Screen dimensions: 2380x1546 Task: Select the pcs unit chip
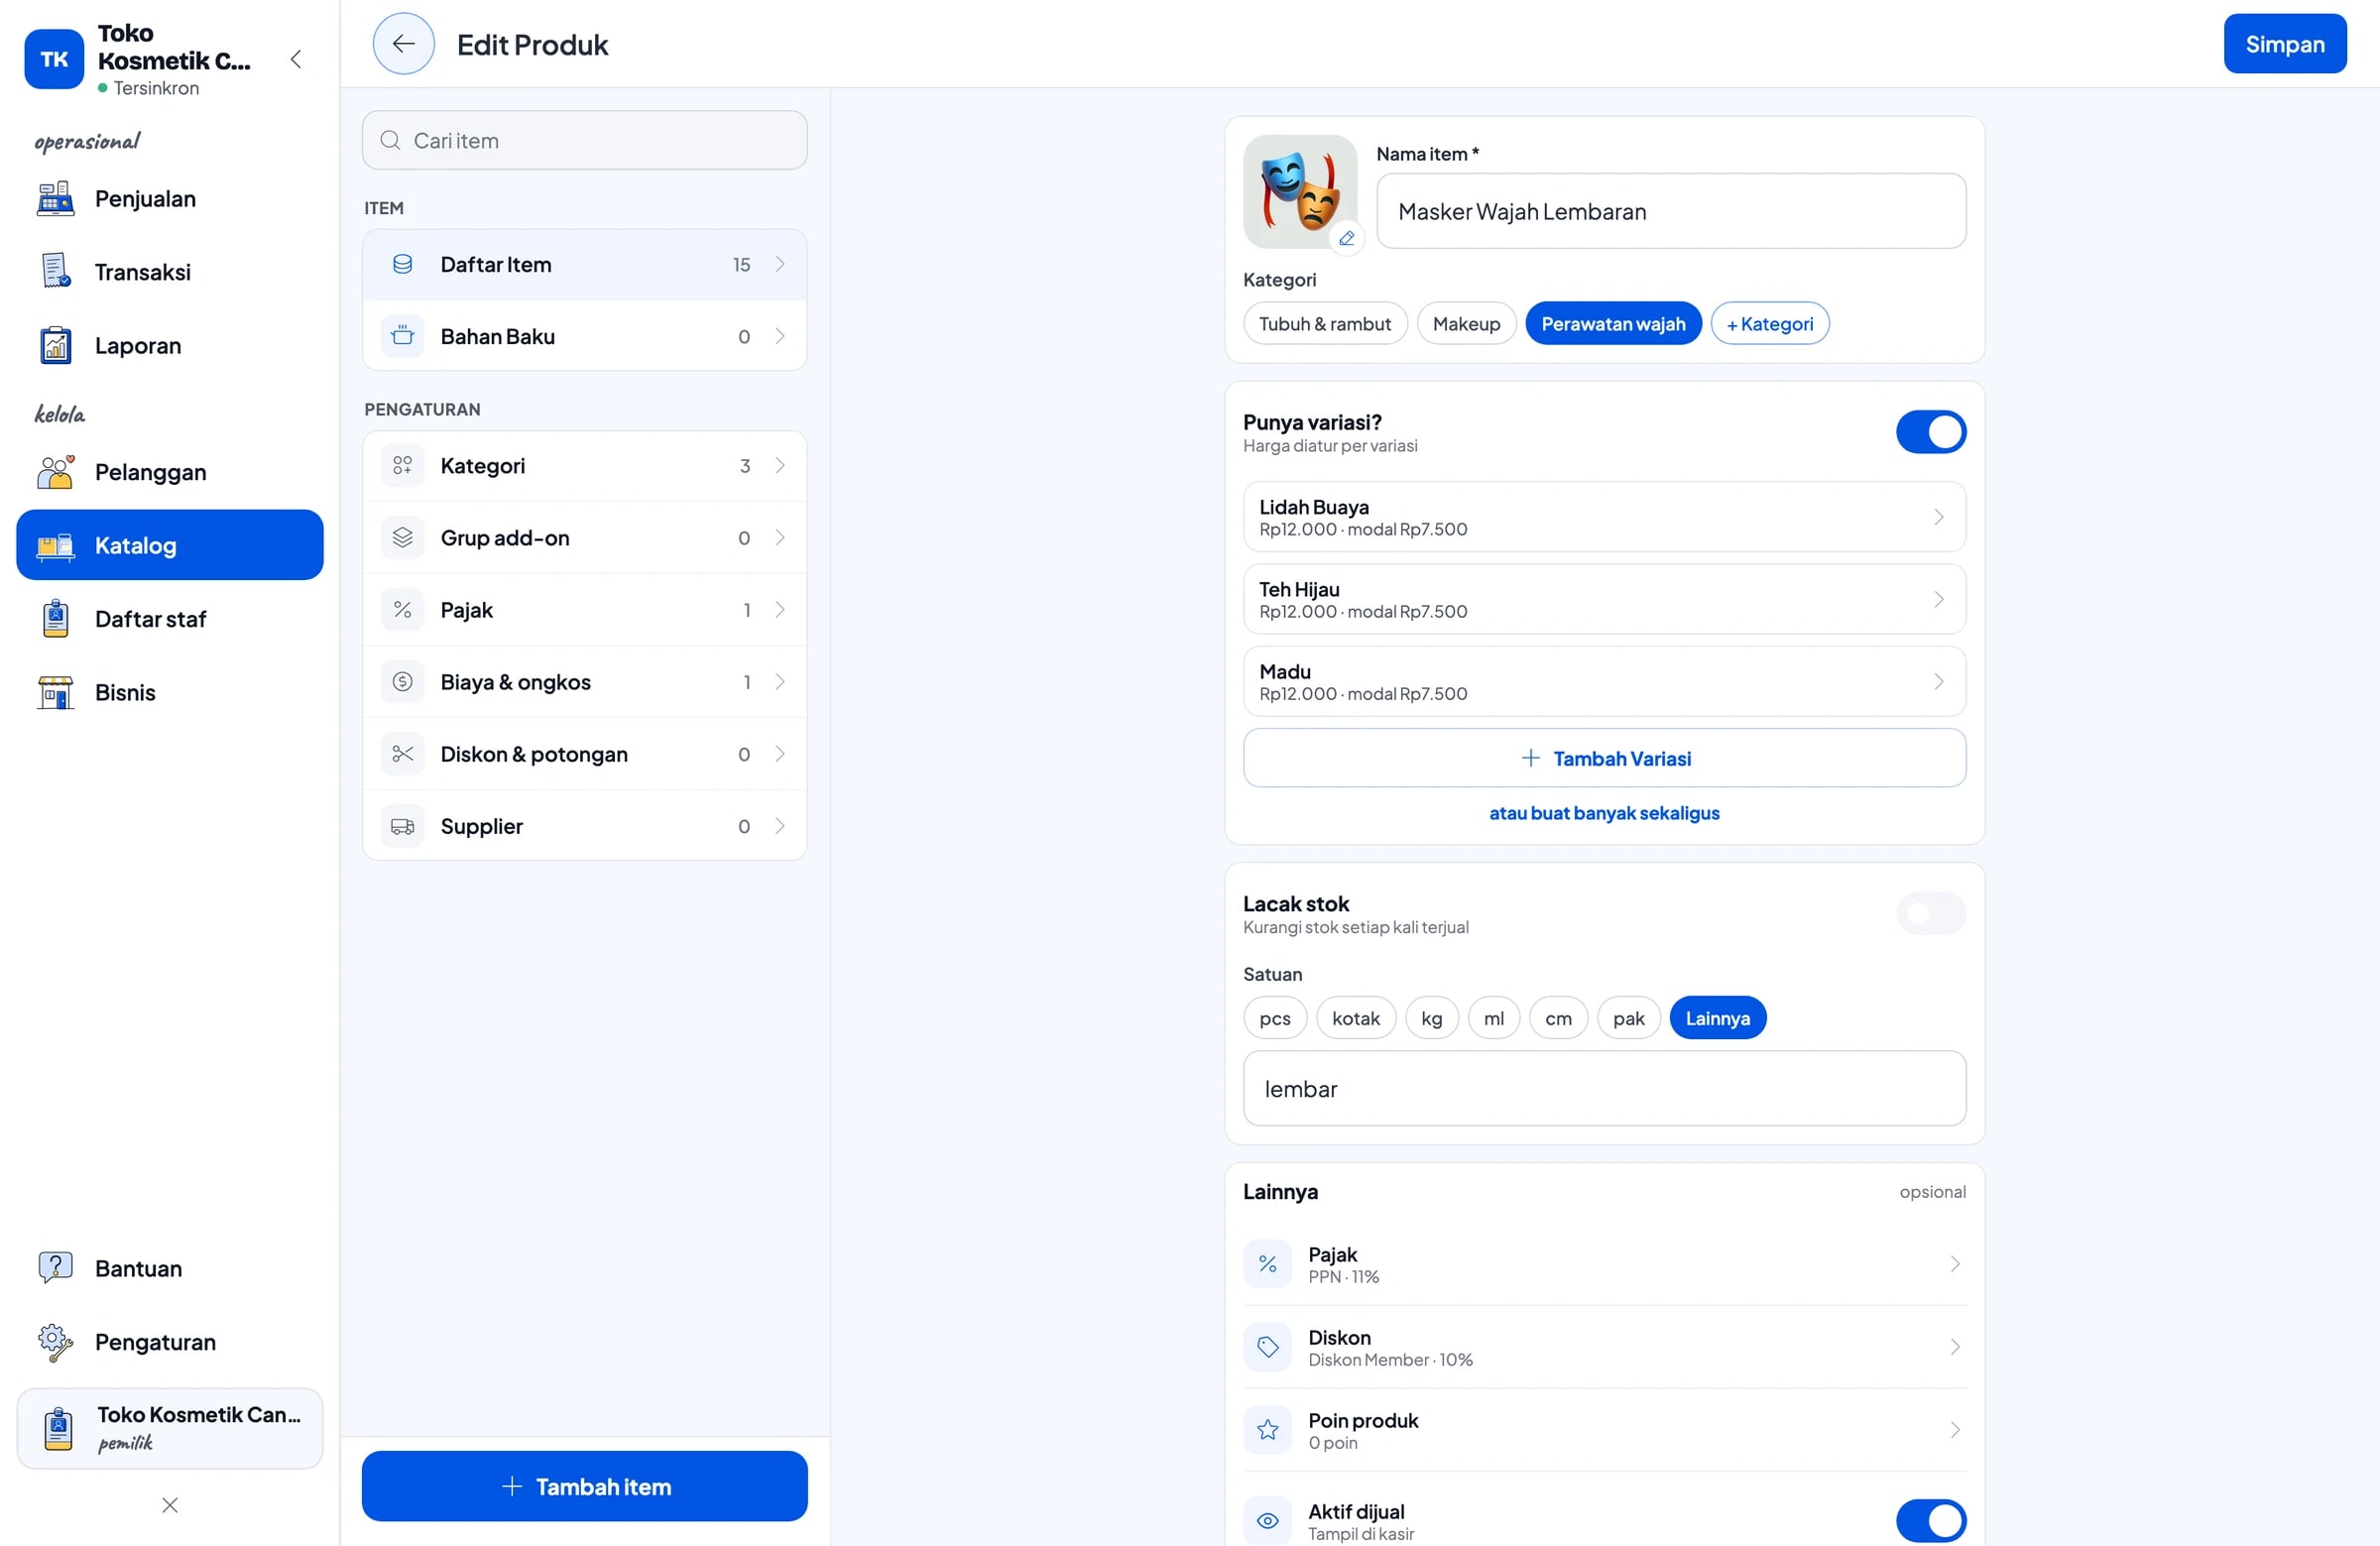[x=1275, y=1018]
